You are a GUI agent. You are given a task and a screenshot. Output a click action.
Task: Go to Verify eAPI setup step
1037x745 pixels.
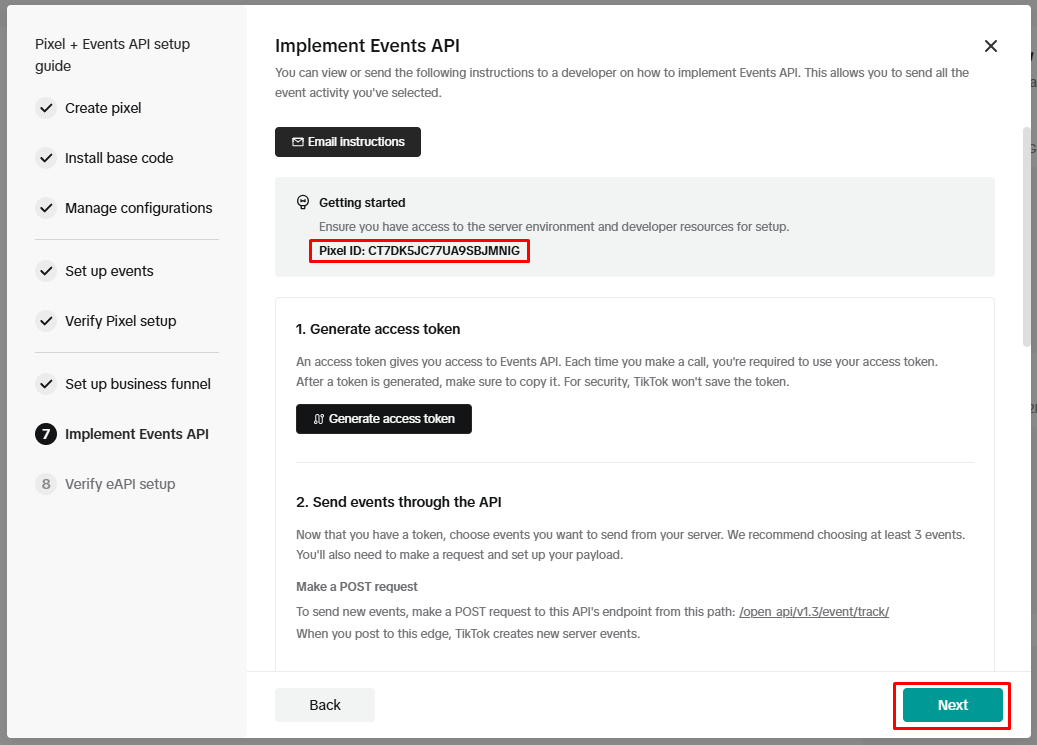[120, 484]
